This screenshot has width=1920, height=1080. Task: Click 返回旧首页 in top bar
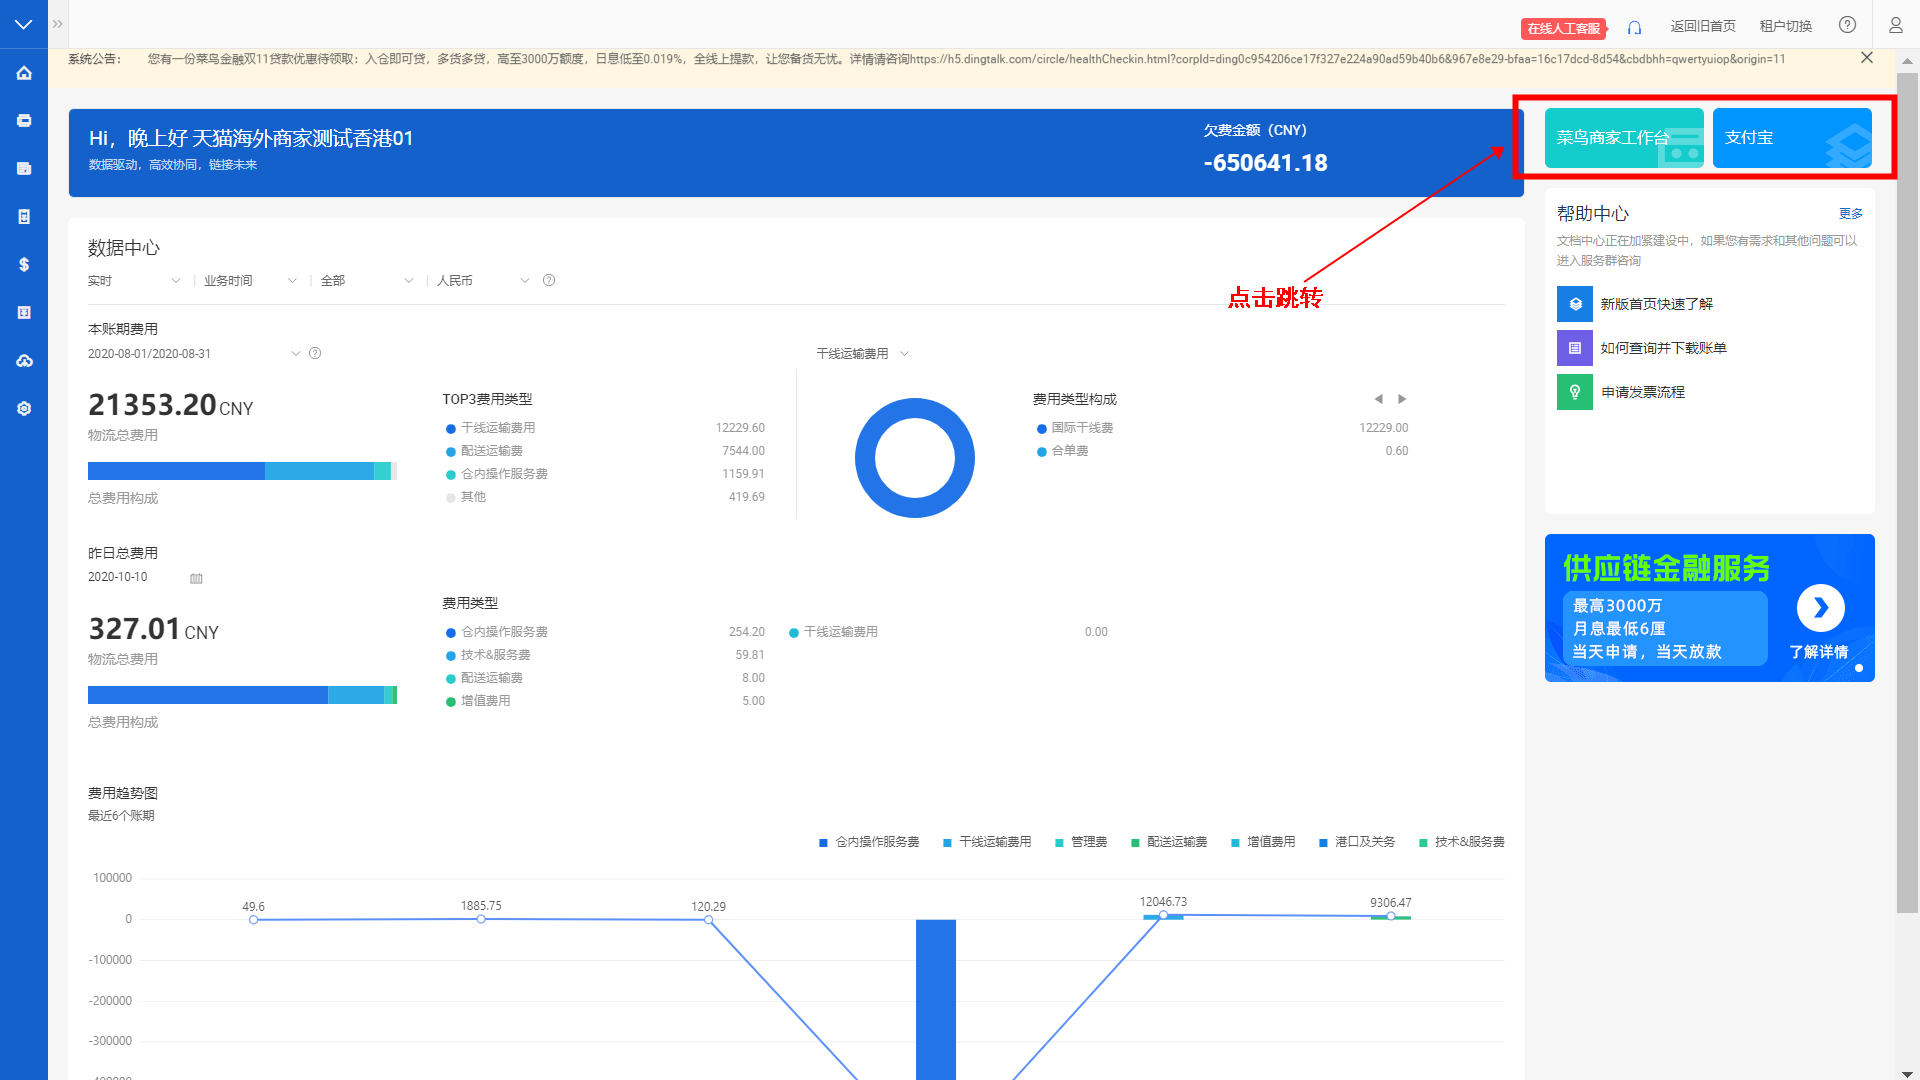[1702, 26]
